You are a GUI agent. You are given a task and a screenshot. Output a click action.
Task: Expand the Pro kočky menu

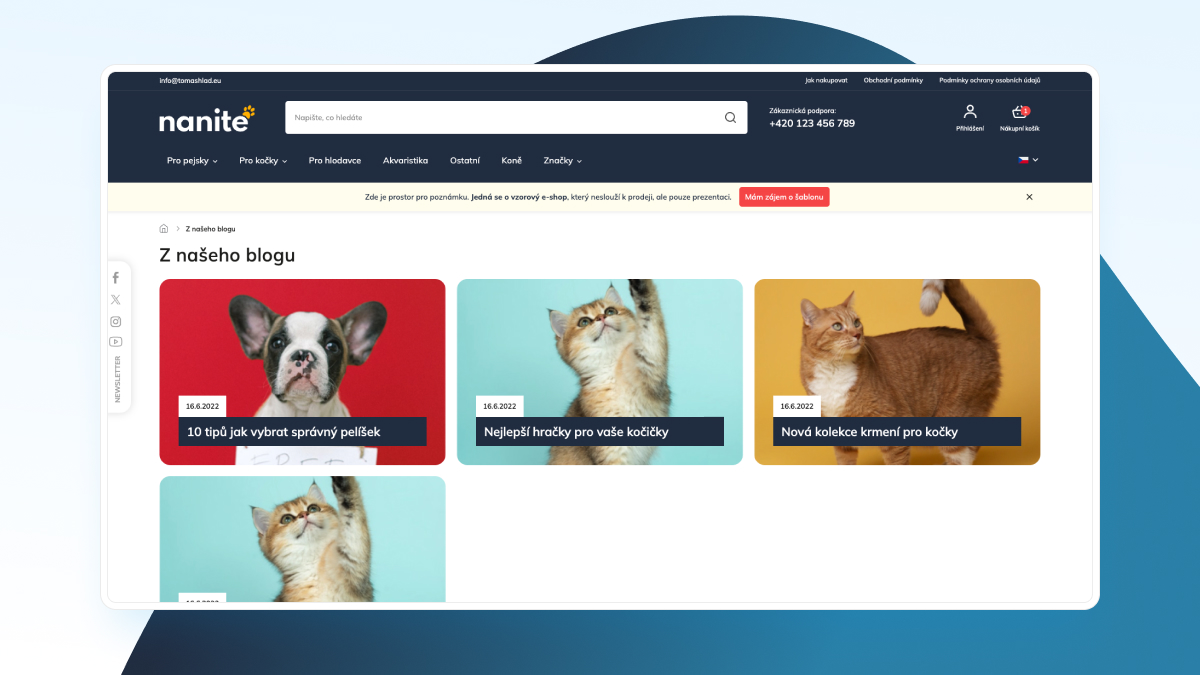263,160
